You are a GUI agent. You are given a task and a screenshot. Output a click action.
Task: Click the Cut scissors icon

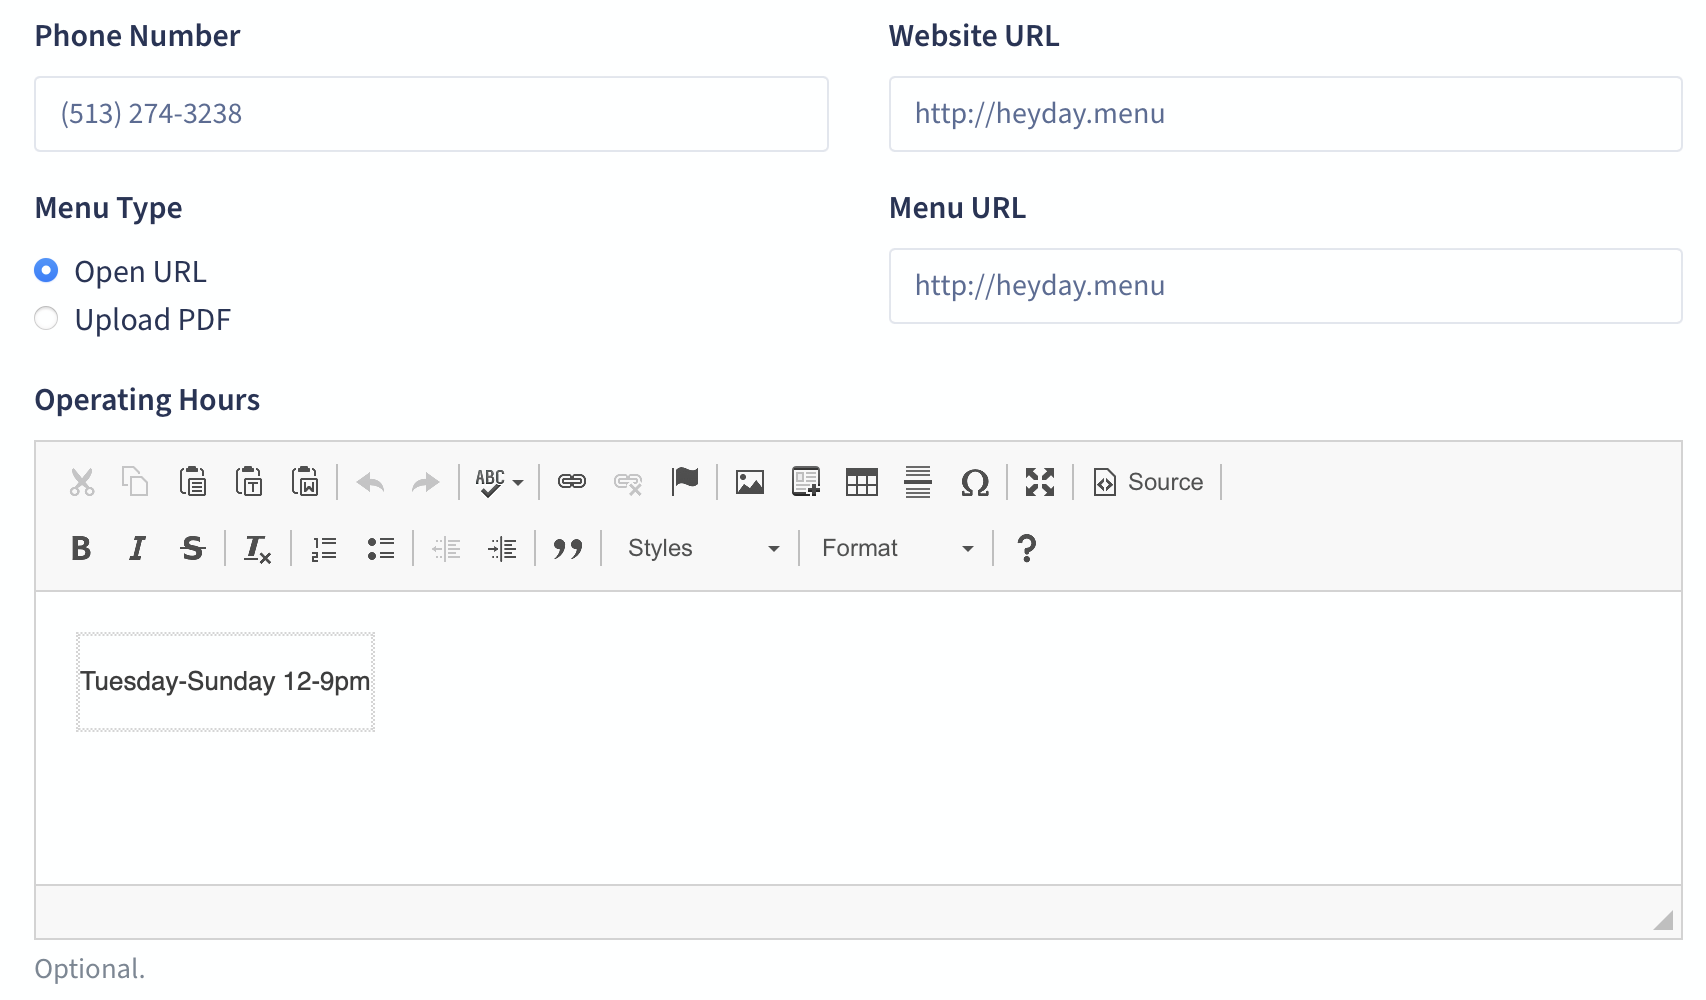tap(82, 482)
